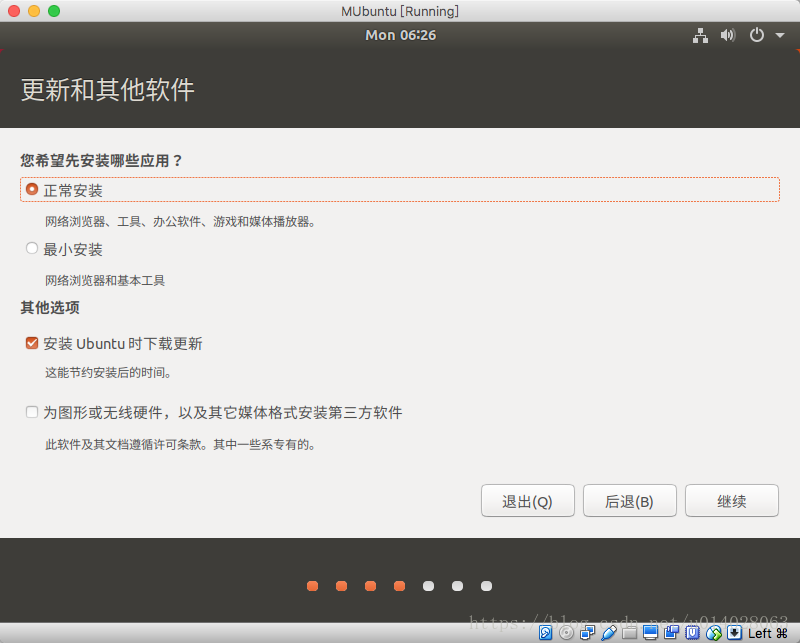
Task: Toggle 安装 Ubuntu 时下载更新 checkbox
Action: (x=32, y=343)
